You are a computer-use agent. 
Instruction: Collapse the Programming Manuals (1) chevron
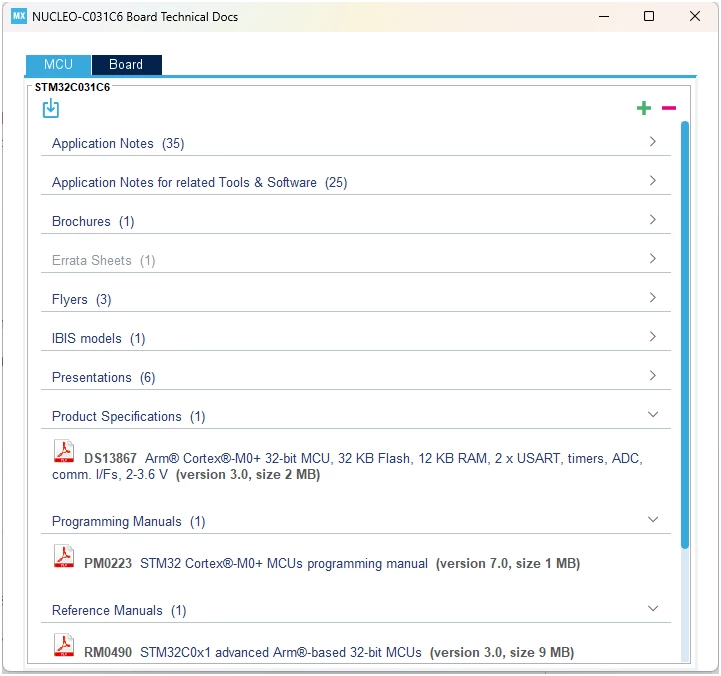coord(652,519)
